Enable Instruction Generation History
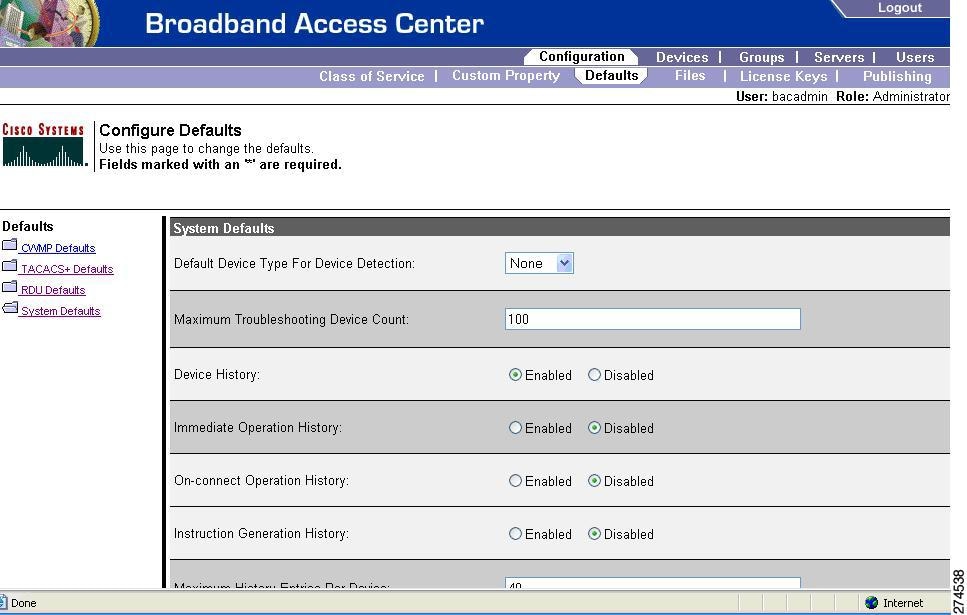Screen dimensions: 967x615 (516, 534)
